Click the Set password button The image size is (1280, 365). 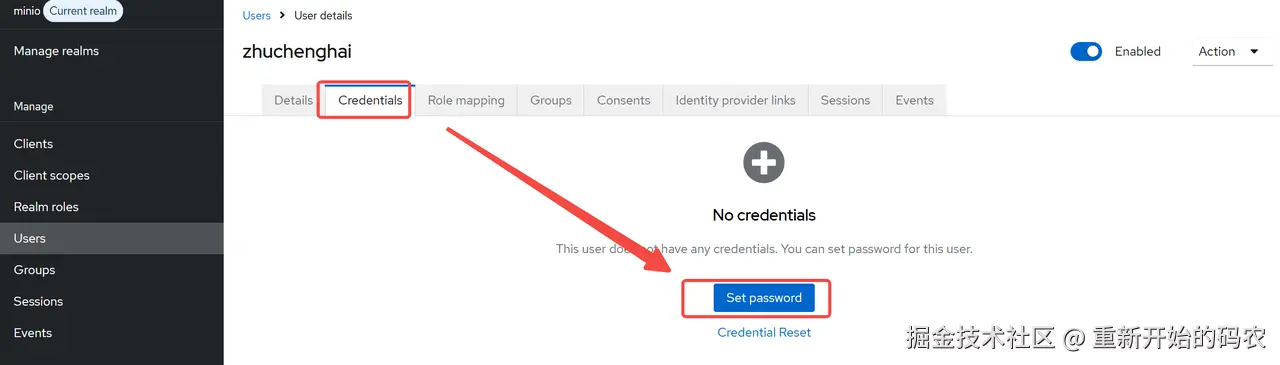tap(764, 298)
